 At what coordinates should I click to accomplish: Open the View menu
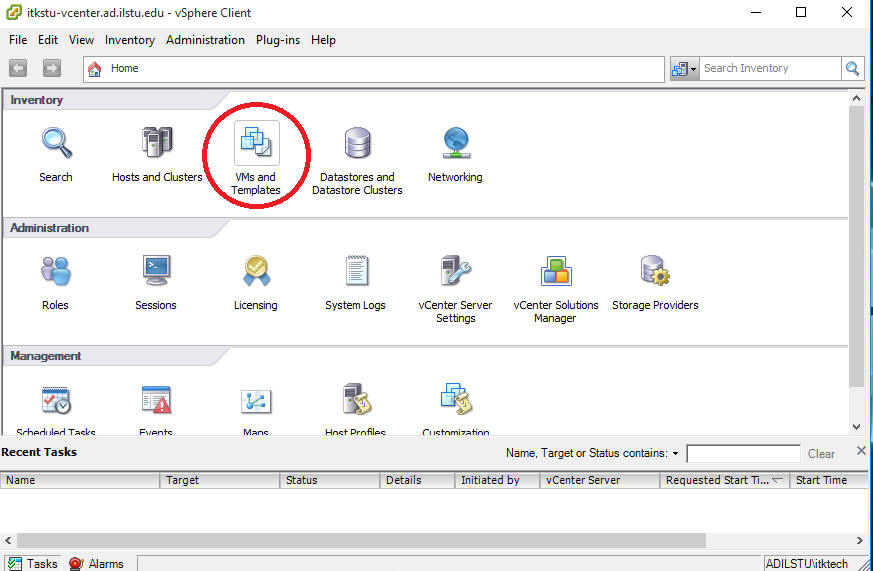(81, 40)
